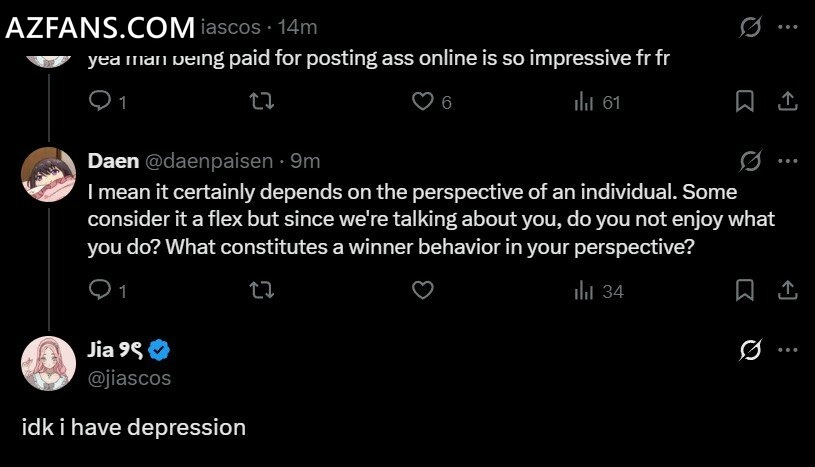Open more options on Daen's tweet
The width and height of the screenshot is (815, 467).
pyautogui.click(x=787, y=161)
